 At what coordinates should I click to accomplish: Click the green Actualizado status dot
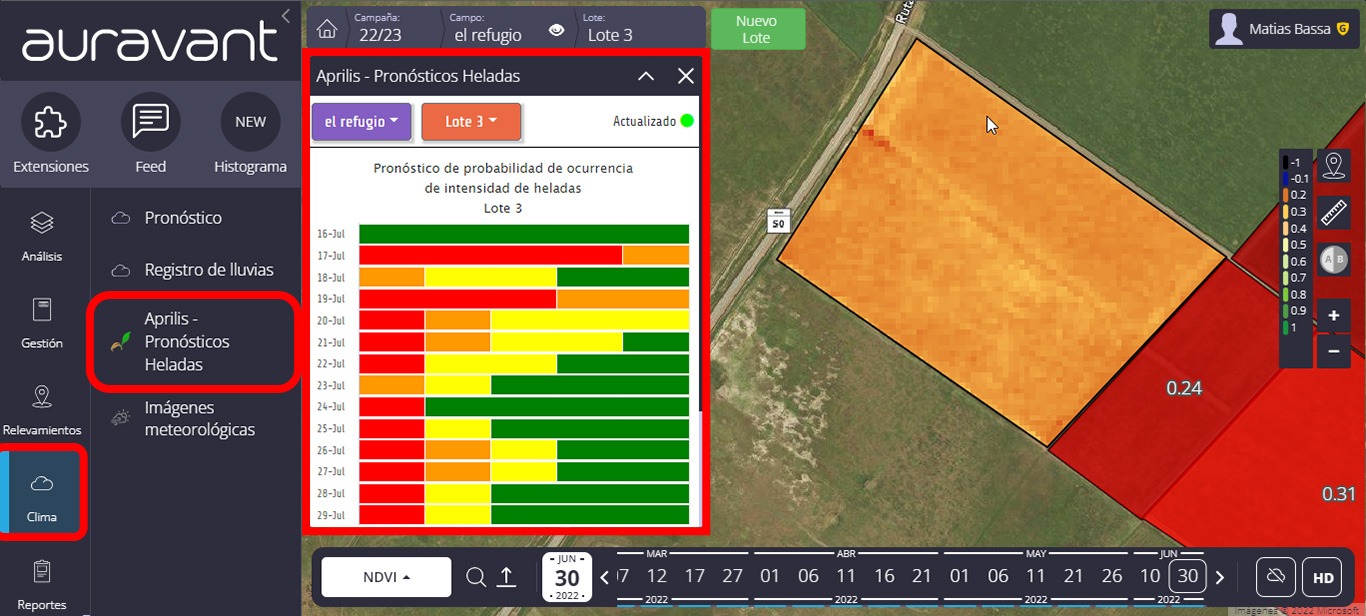point(686,121)
